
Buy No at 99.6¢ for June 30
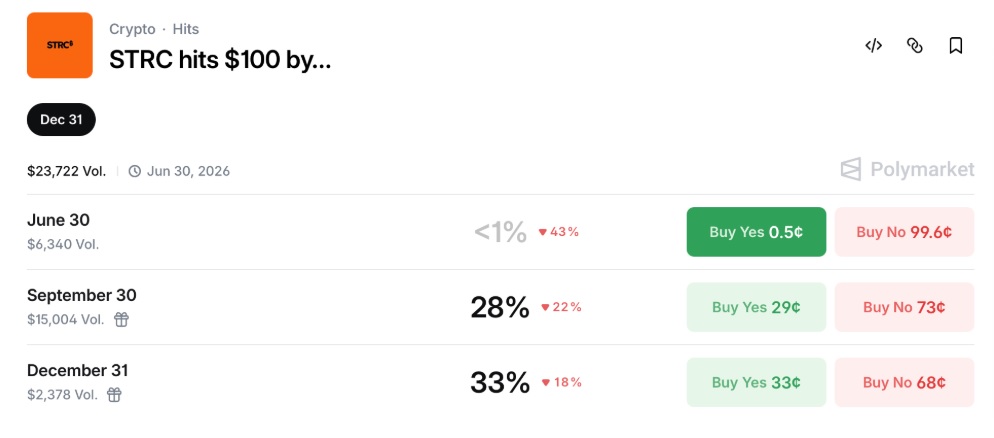[904, 232]
